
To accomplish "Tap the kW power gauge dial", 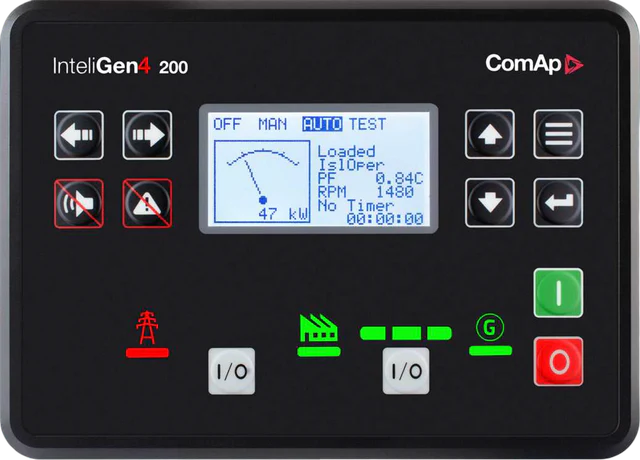I will 262,182.
